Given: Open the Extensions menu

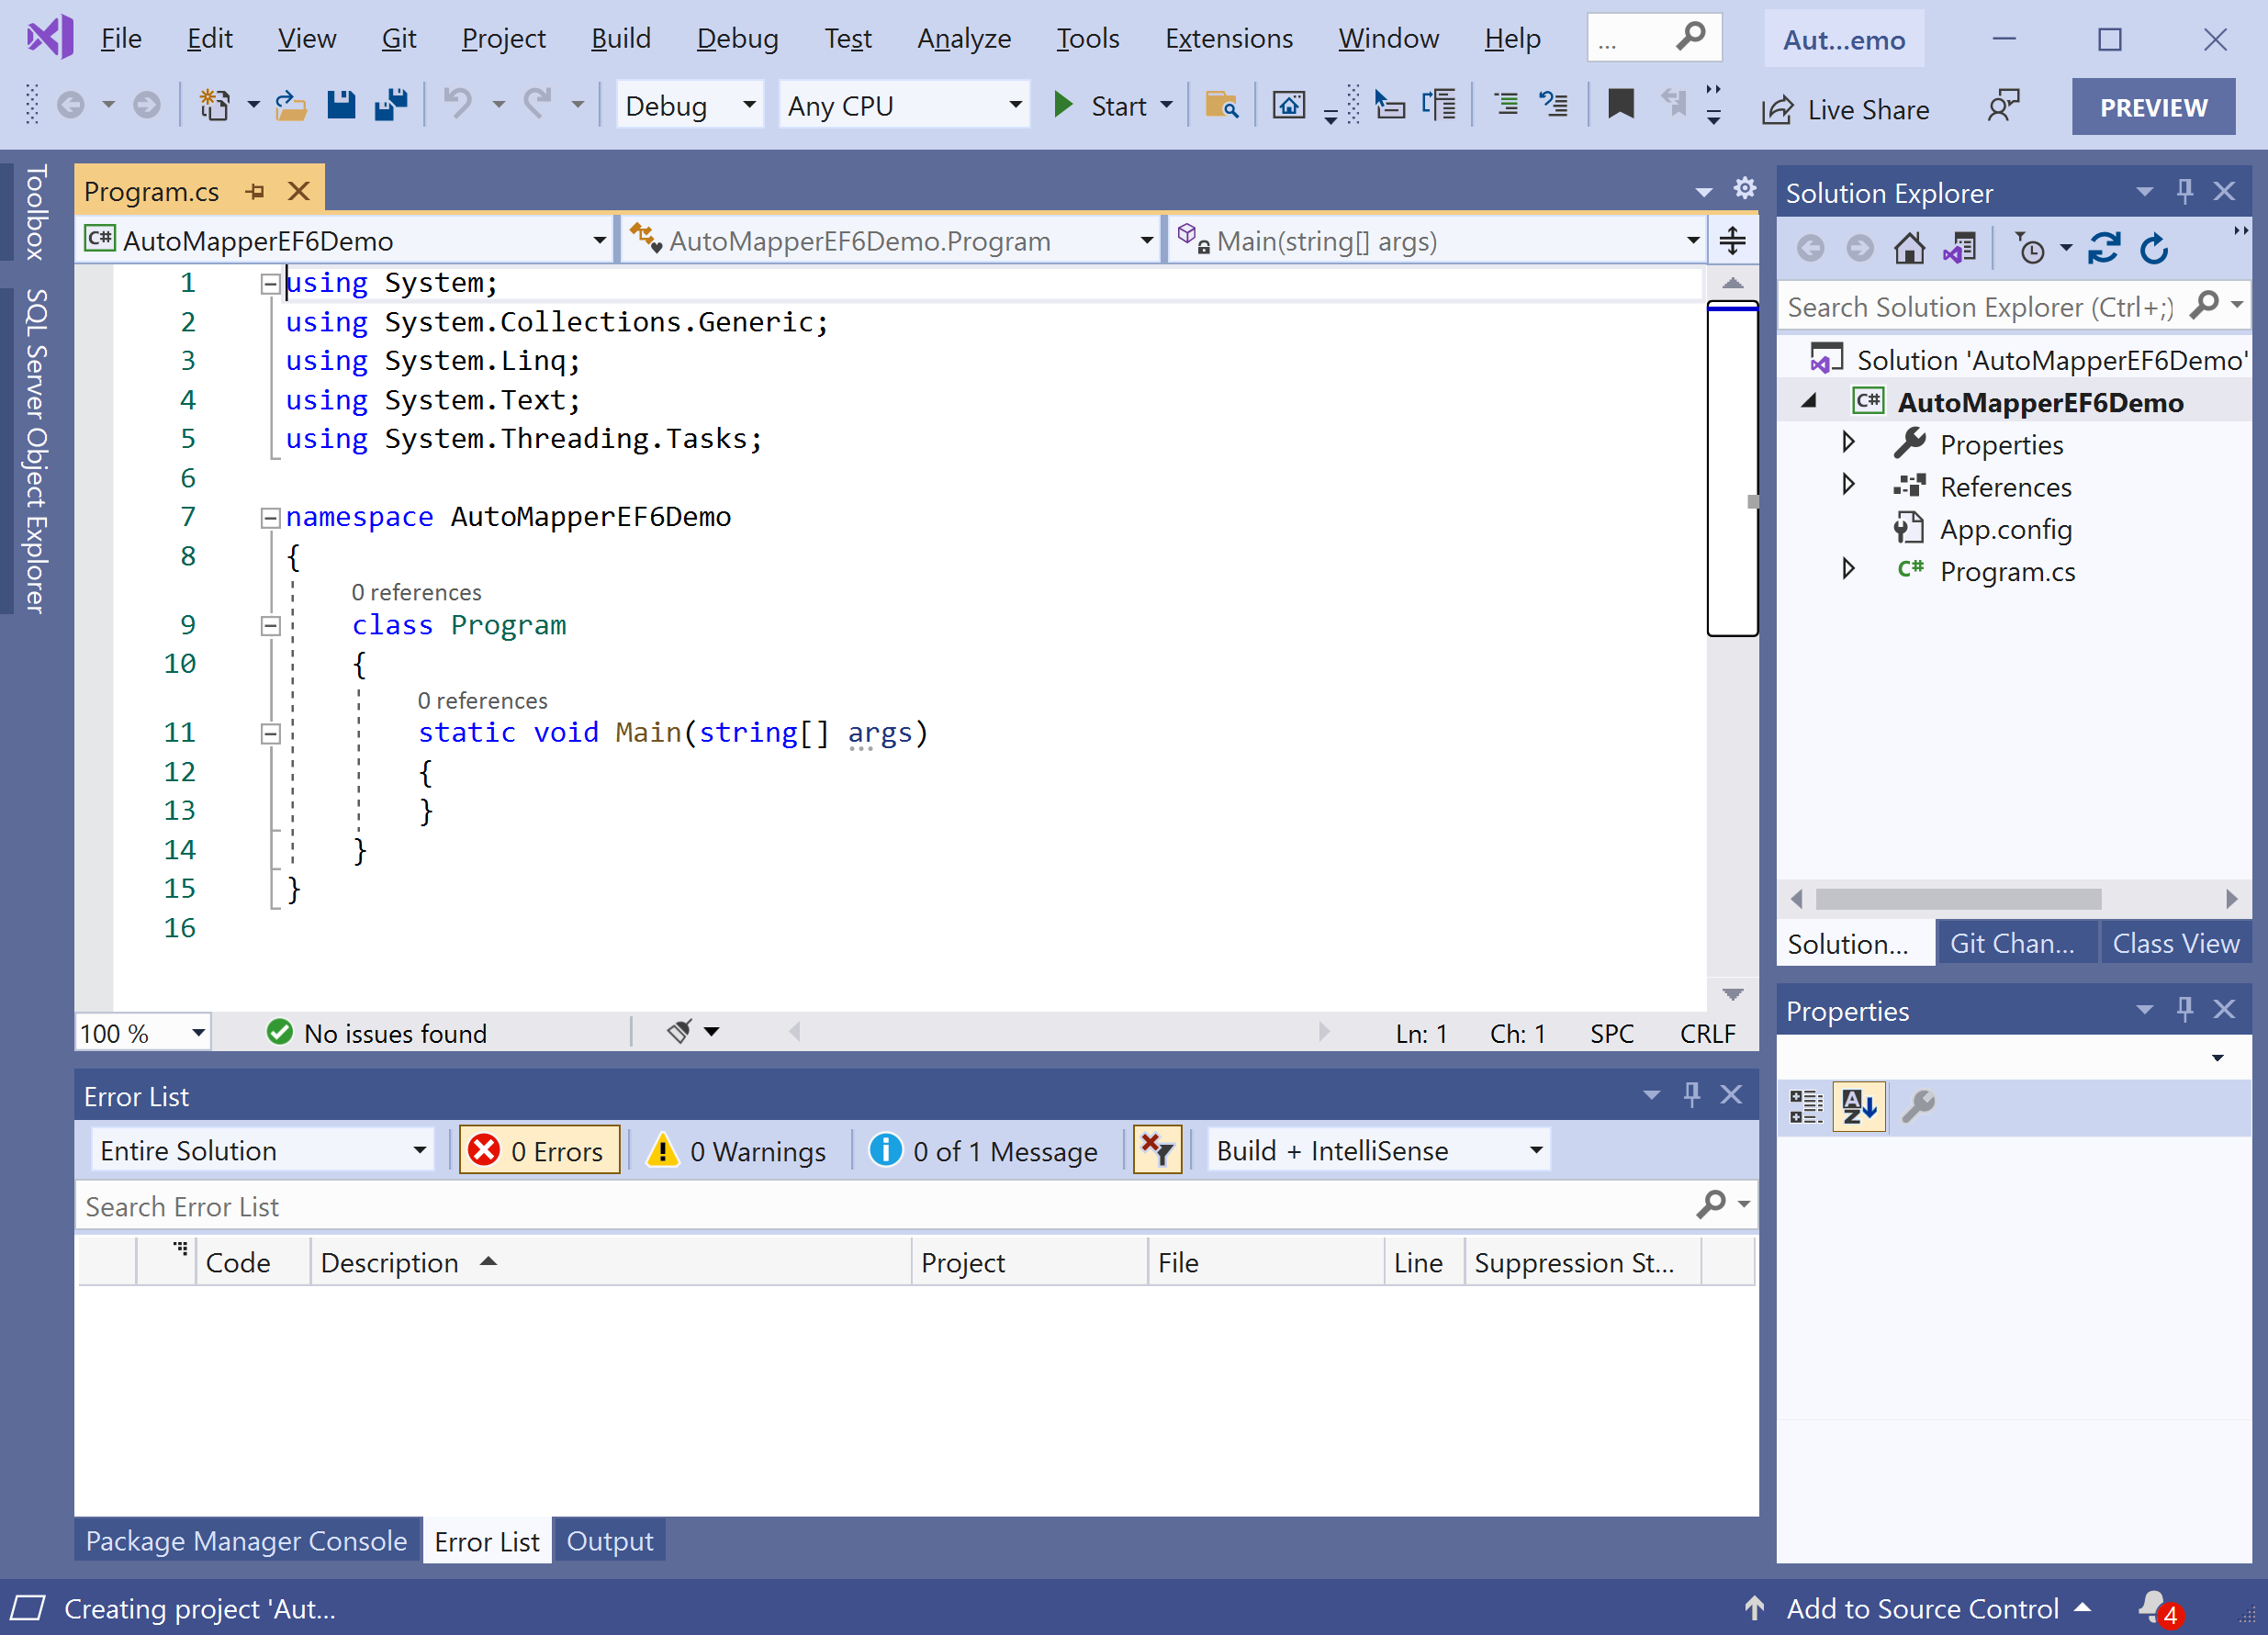Looking at the screenshot, I should tap(1228, 39).
